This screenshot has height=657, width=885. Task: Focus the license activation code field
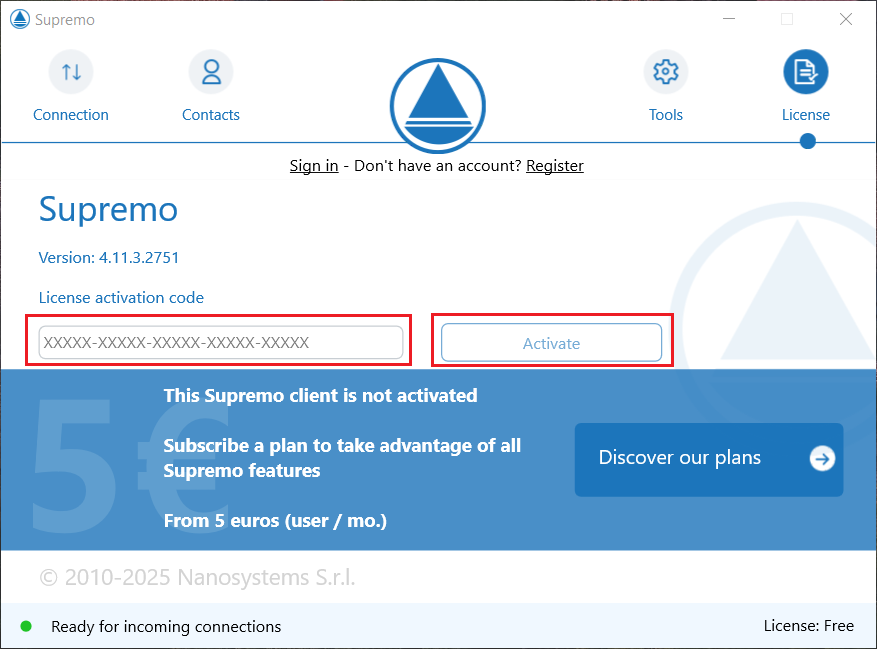(x=221, y=343)
